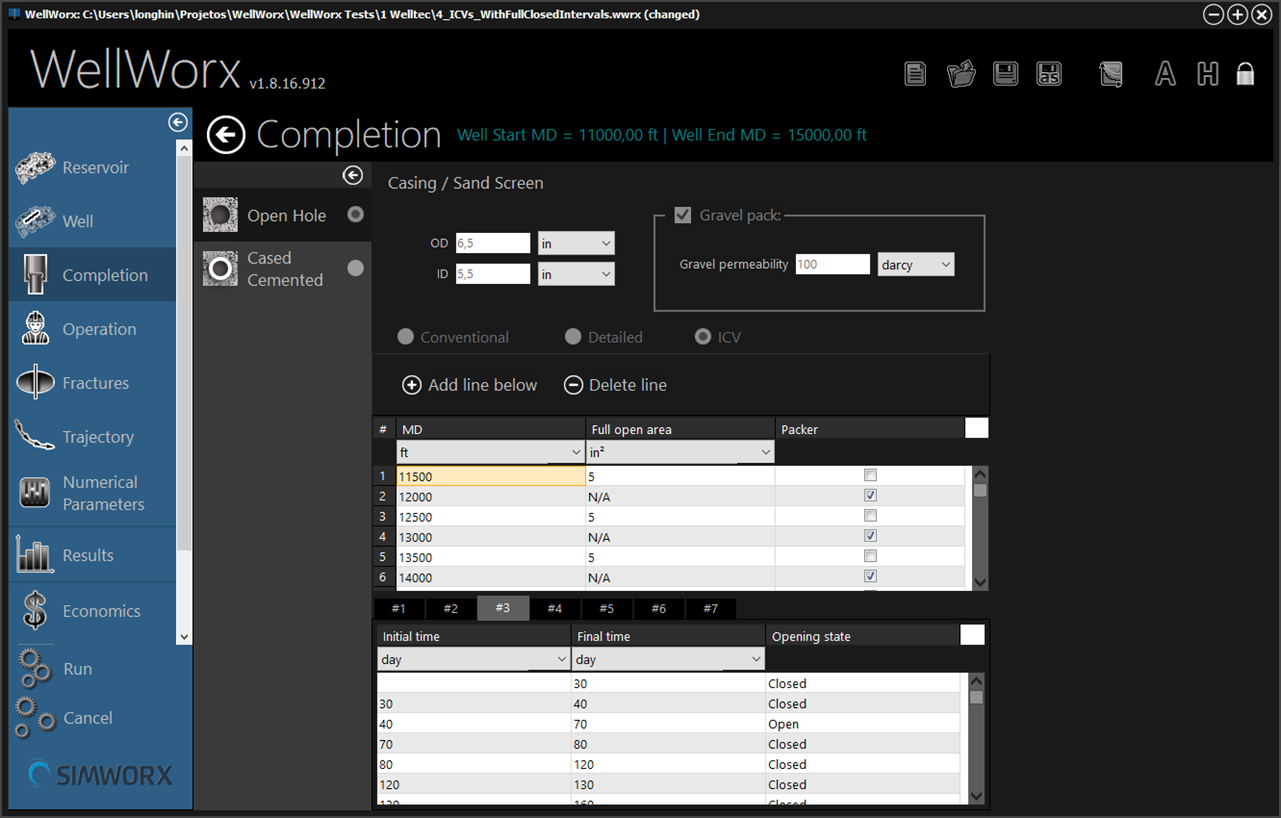Expand the Gravel permeability darcy unit dropdown

point(916,265)
